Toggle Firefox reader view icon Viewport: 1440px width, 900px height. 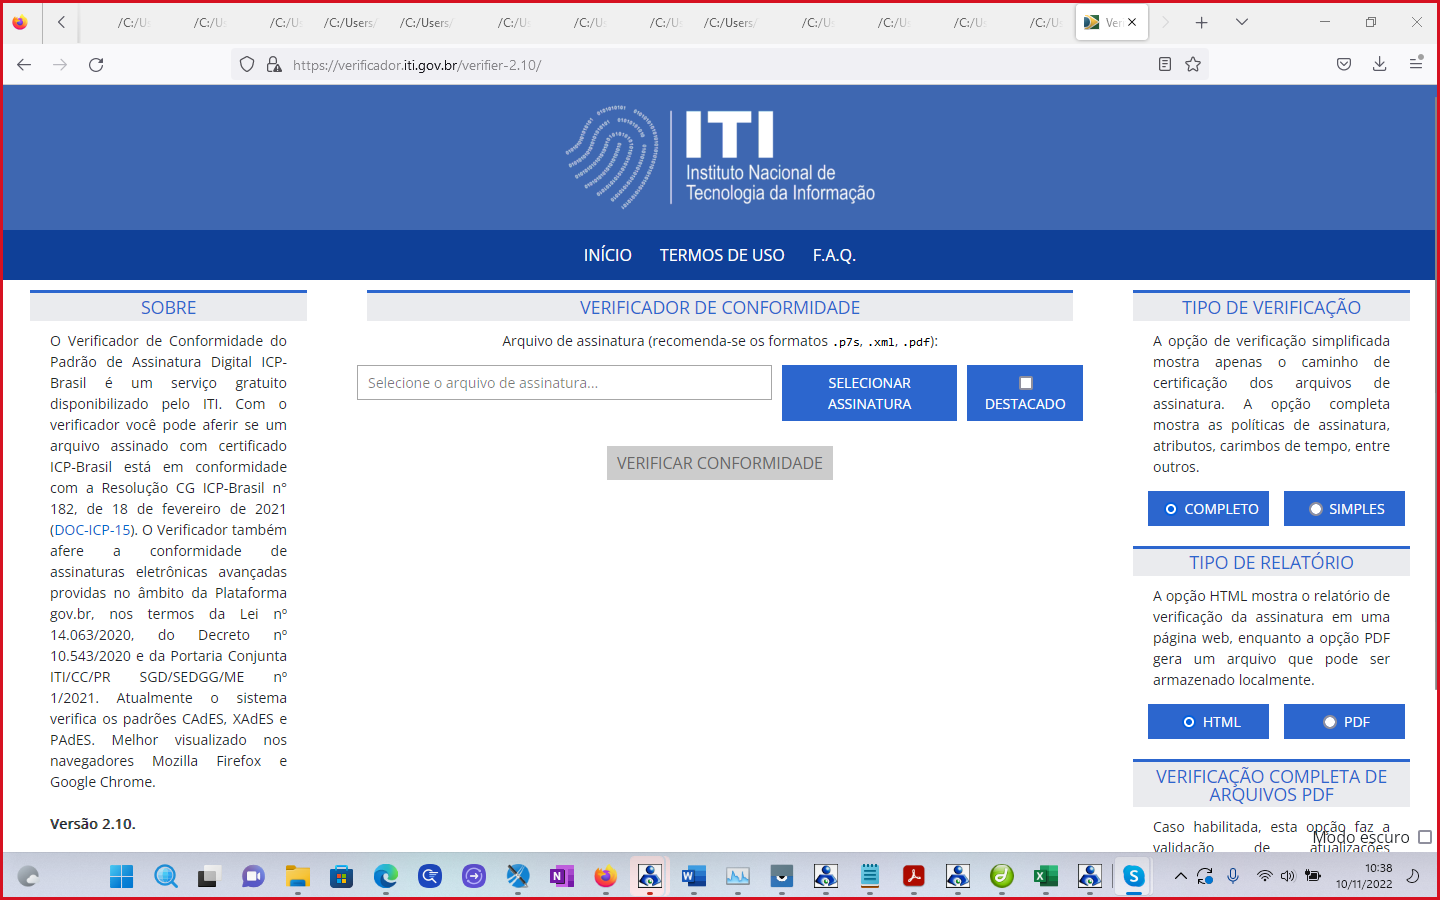pos(1165,65)
